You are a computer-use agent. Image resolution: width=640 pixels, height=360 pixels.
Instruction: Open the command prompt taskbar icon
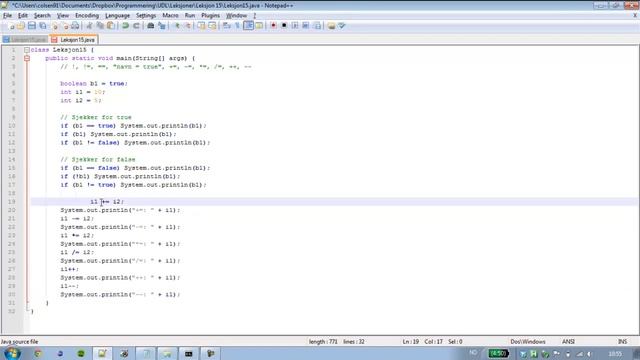coord(188,353)
